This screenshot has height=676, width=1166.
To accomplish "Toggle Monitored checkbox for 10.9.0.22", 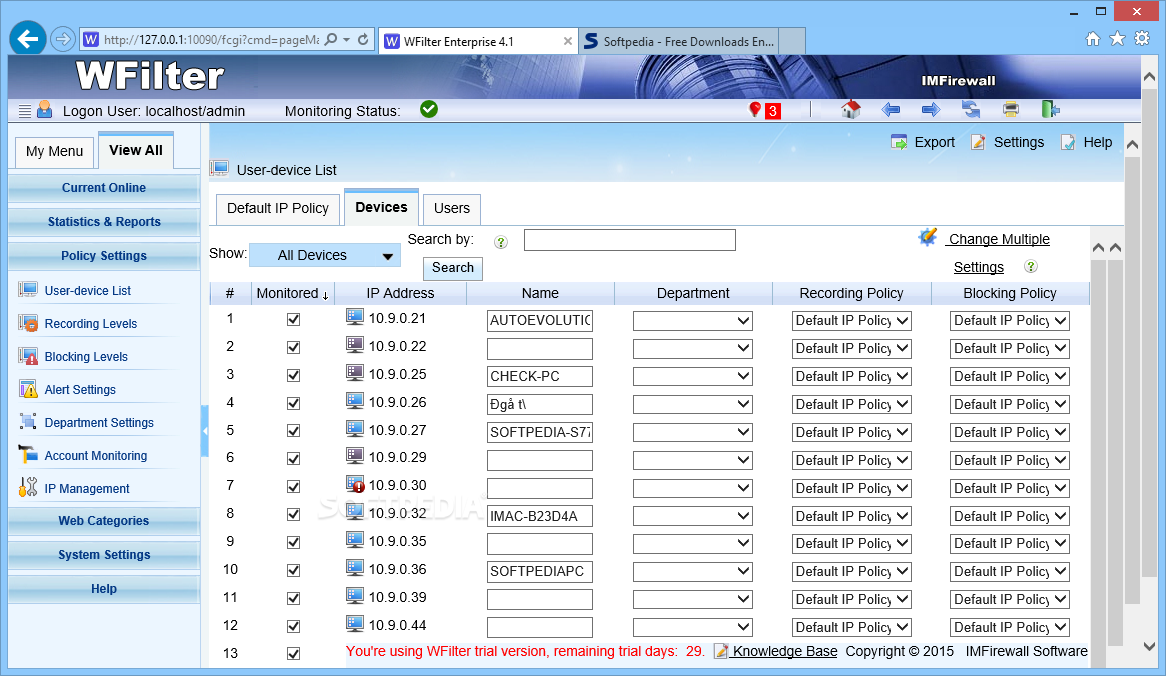I will click(294, 347).
